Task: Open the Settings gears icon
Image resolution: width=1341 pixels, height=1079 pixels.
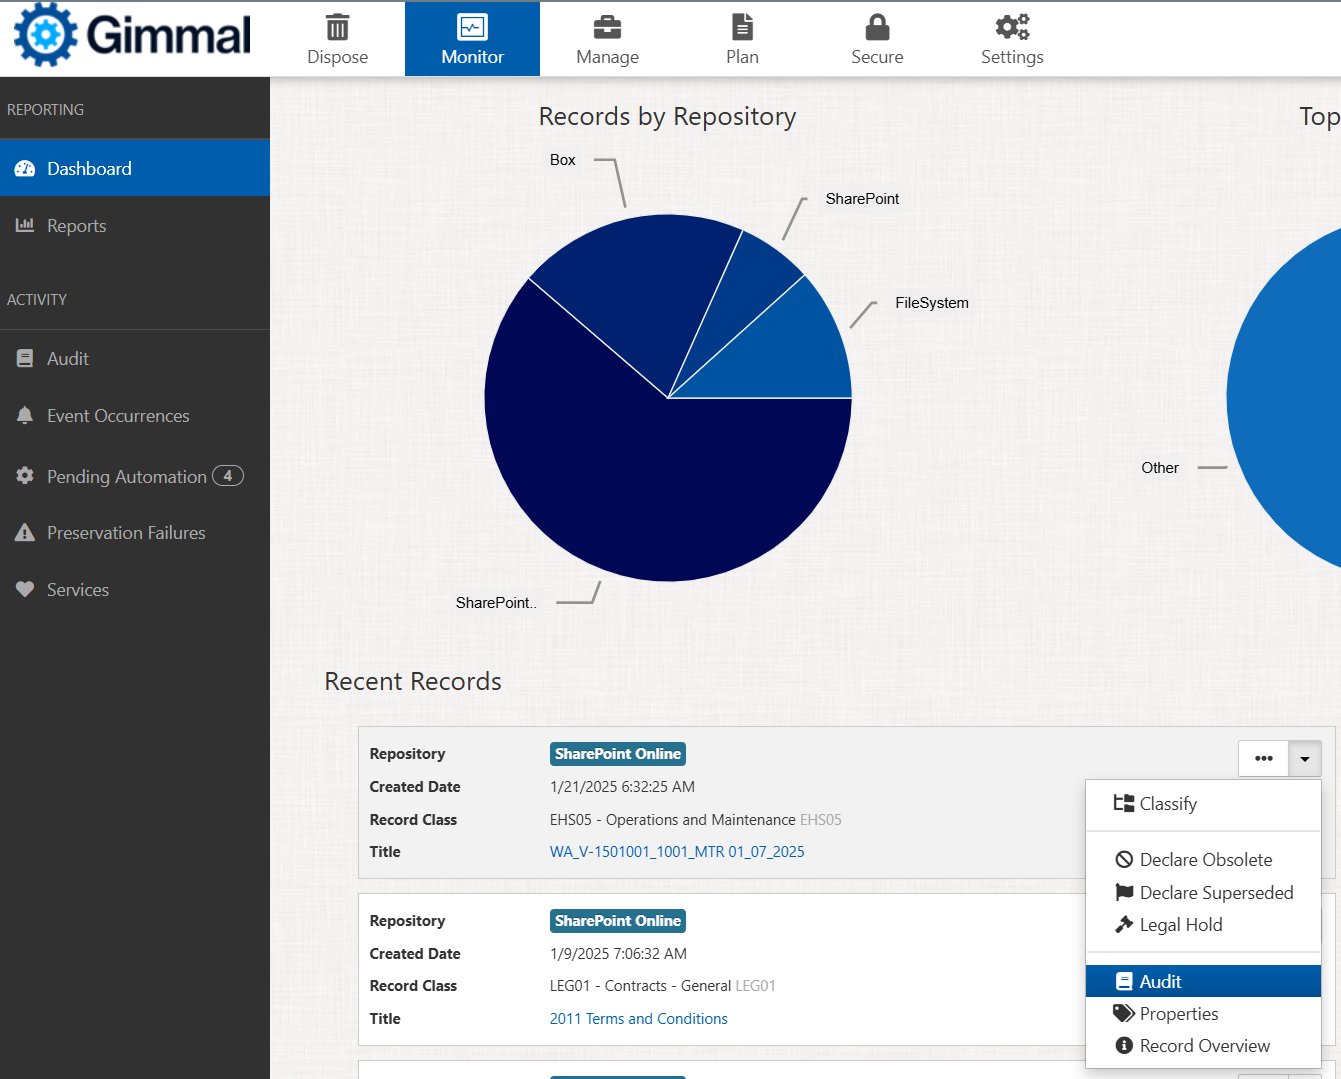Action: [1012, 27]
